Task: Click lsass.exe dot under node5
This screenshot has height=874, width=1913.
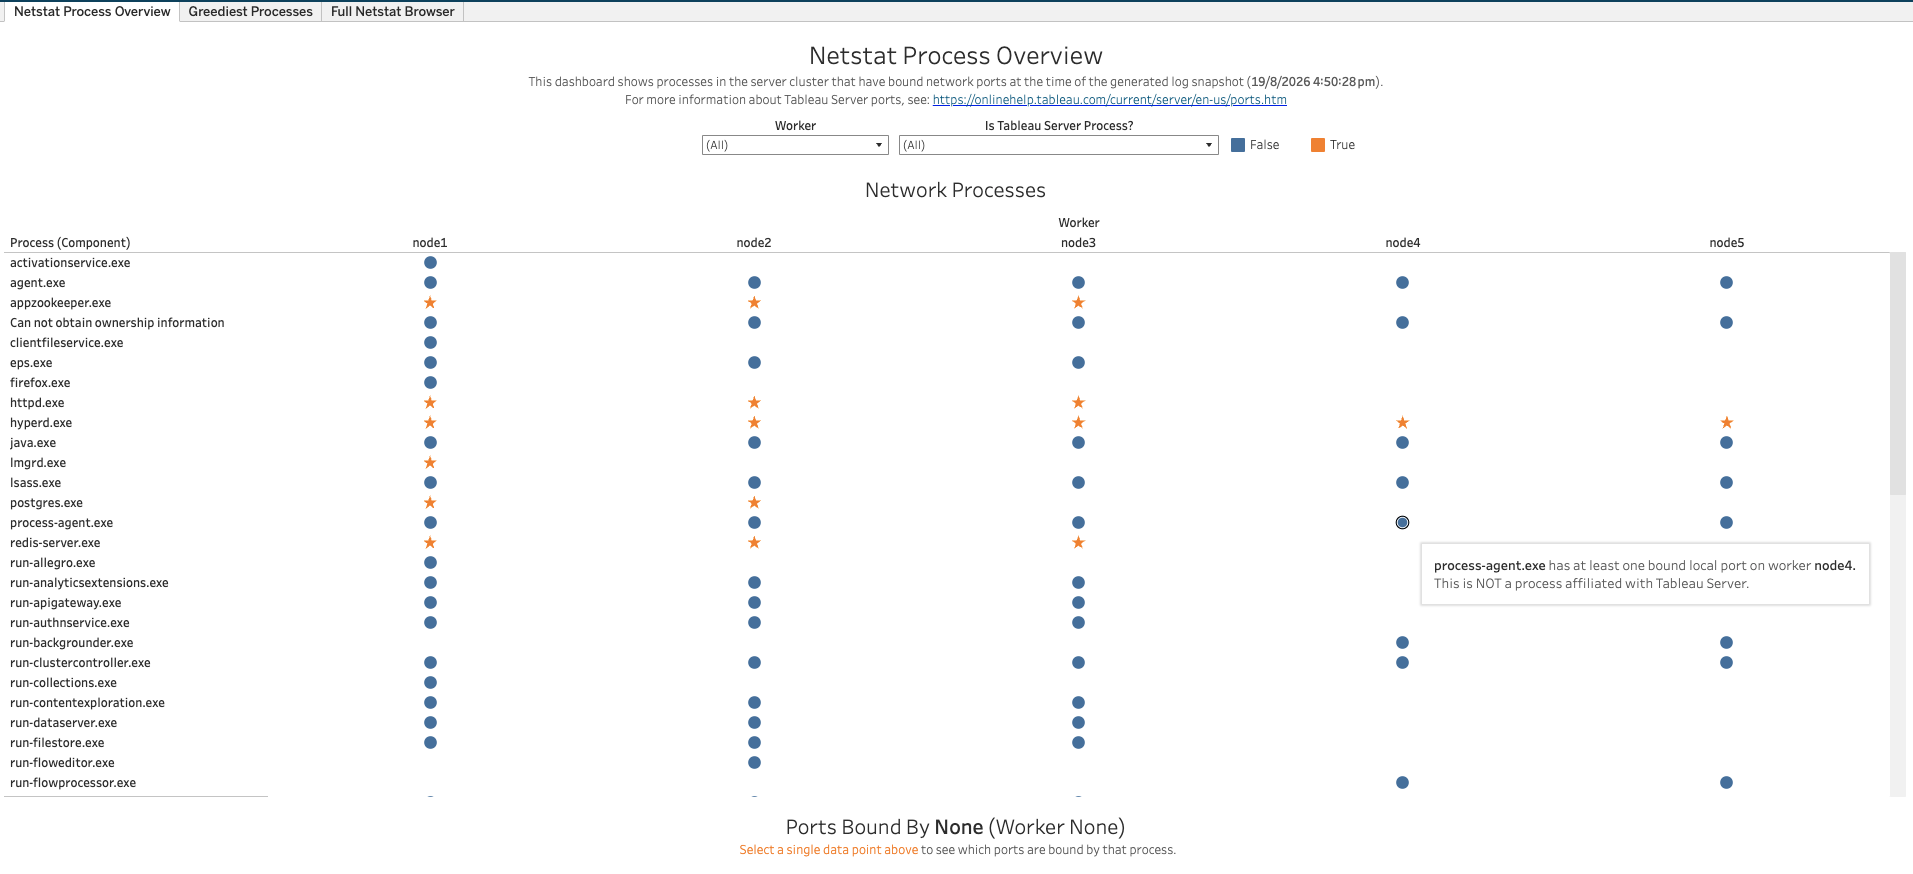Action: pos(1726,483)
